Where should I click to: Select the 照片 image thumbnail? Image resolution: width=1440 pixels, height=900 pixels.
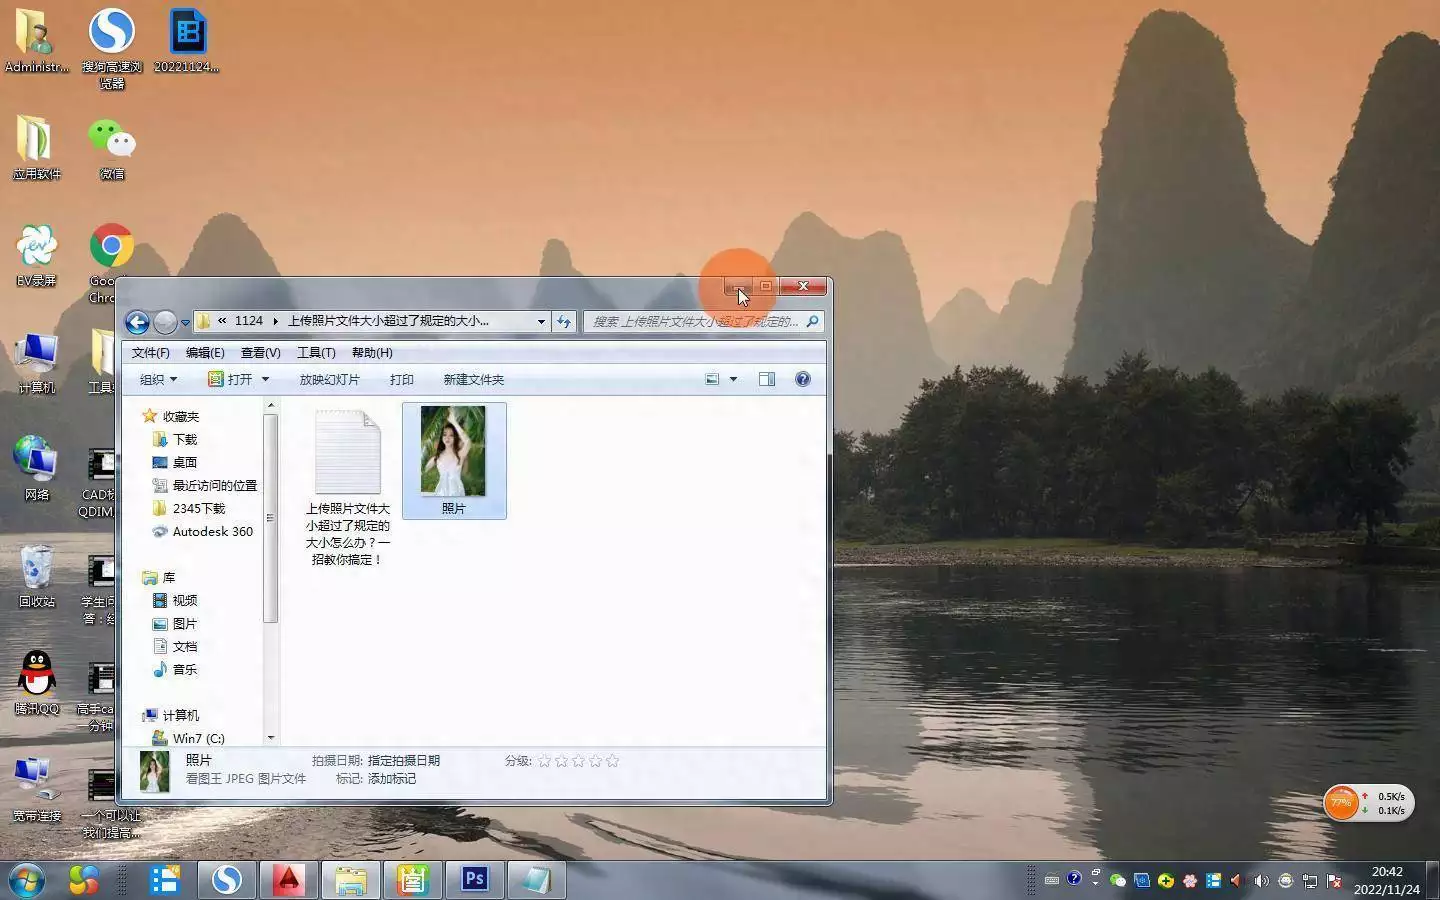pyautogui.click(x=453, y=452)
